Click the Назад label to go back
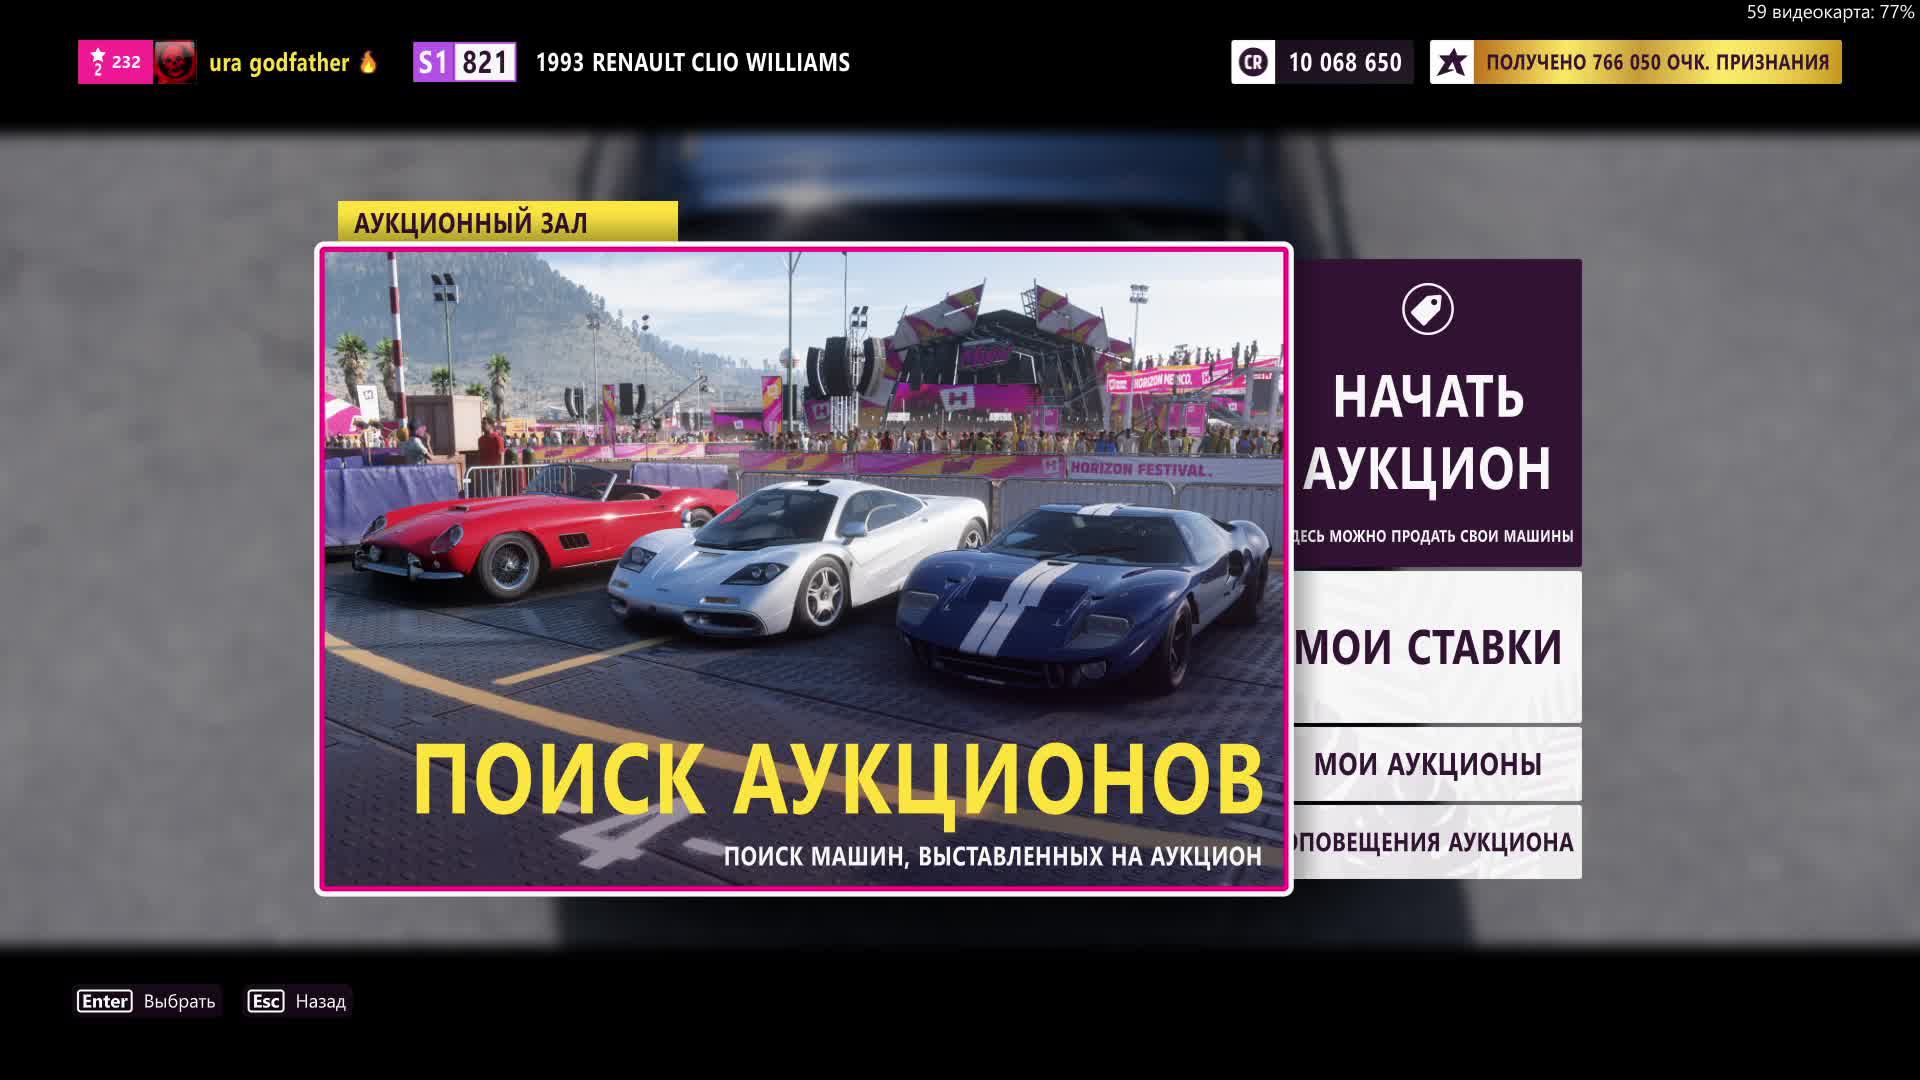The image size is (1920, 1080). 320,1001
